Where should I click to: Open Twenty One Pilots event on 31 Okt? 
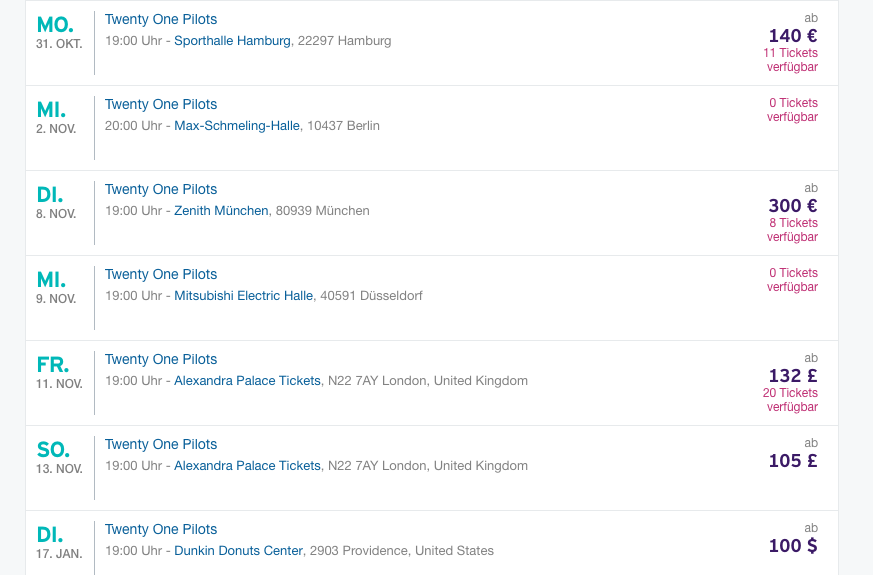(x=161, y=19)
